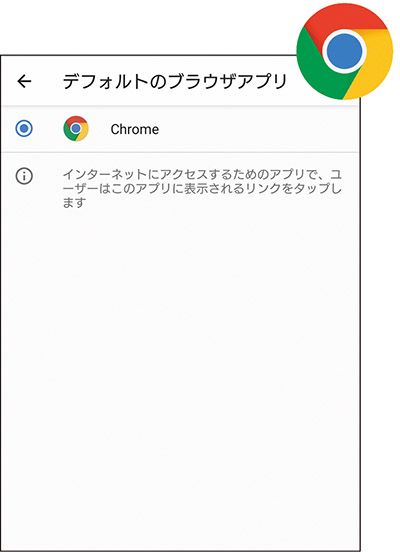This screenshot has height=552, width=400.
Task: Click the final description word ます
Action: (x=74, y=202)
